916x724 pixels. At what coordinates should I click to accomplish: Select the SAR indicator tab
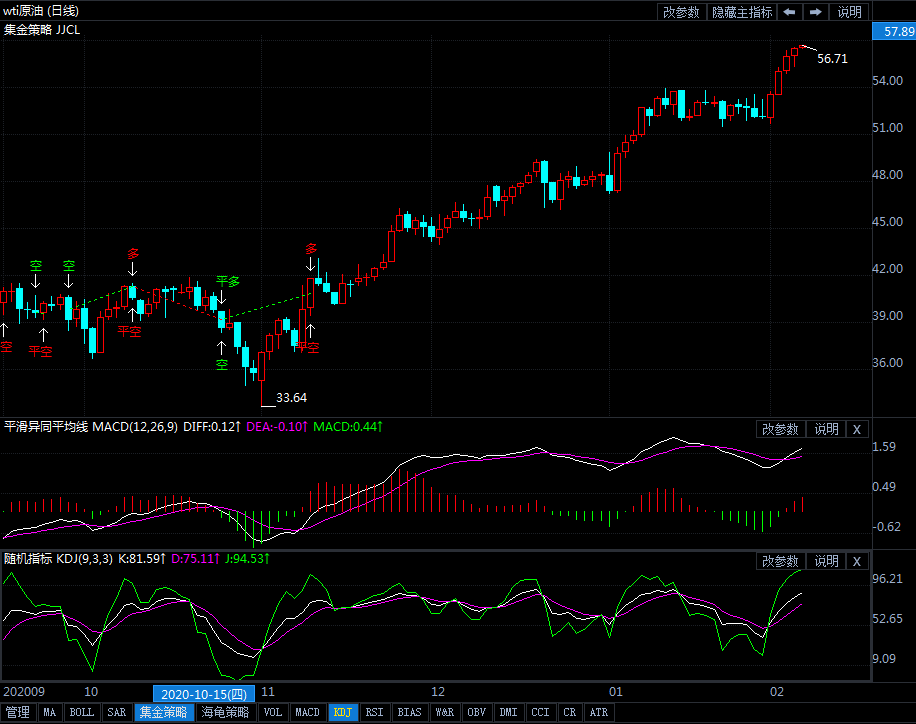pos(116,713)
